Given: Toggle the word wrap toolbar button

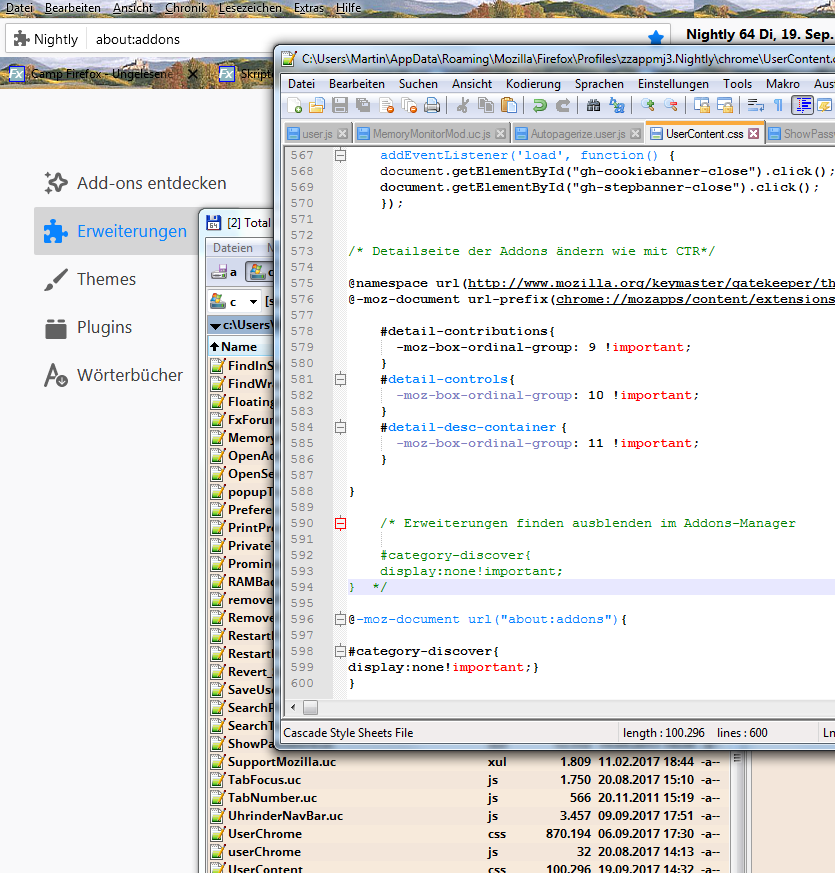Looking at the screenshot, I should pyautogui.click(x=756, y=106).
